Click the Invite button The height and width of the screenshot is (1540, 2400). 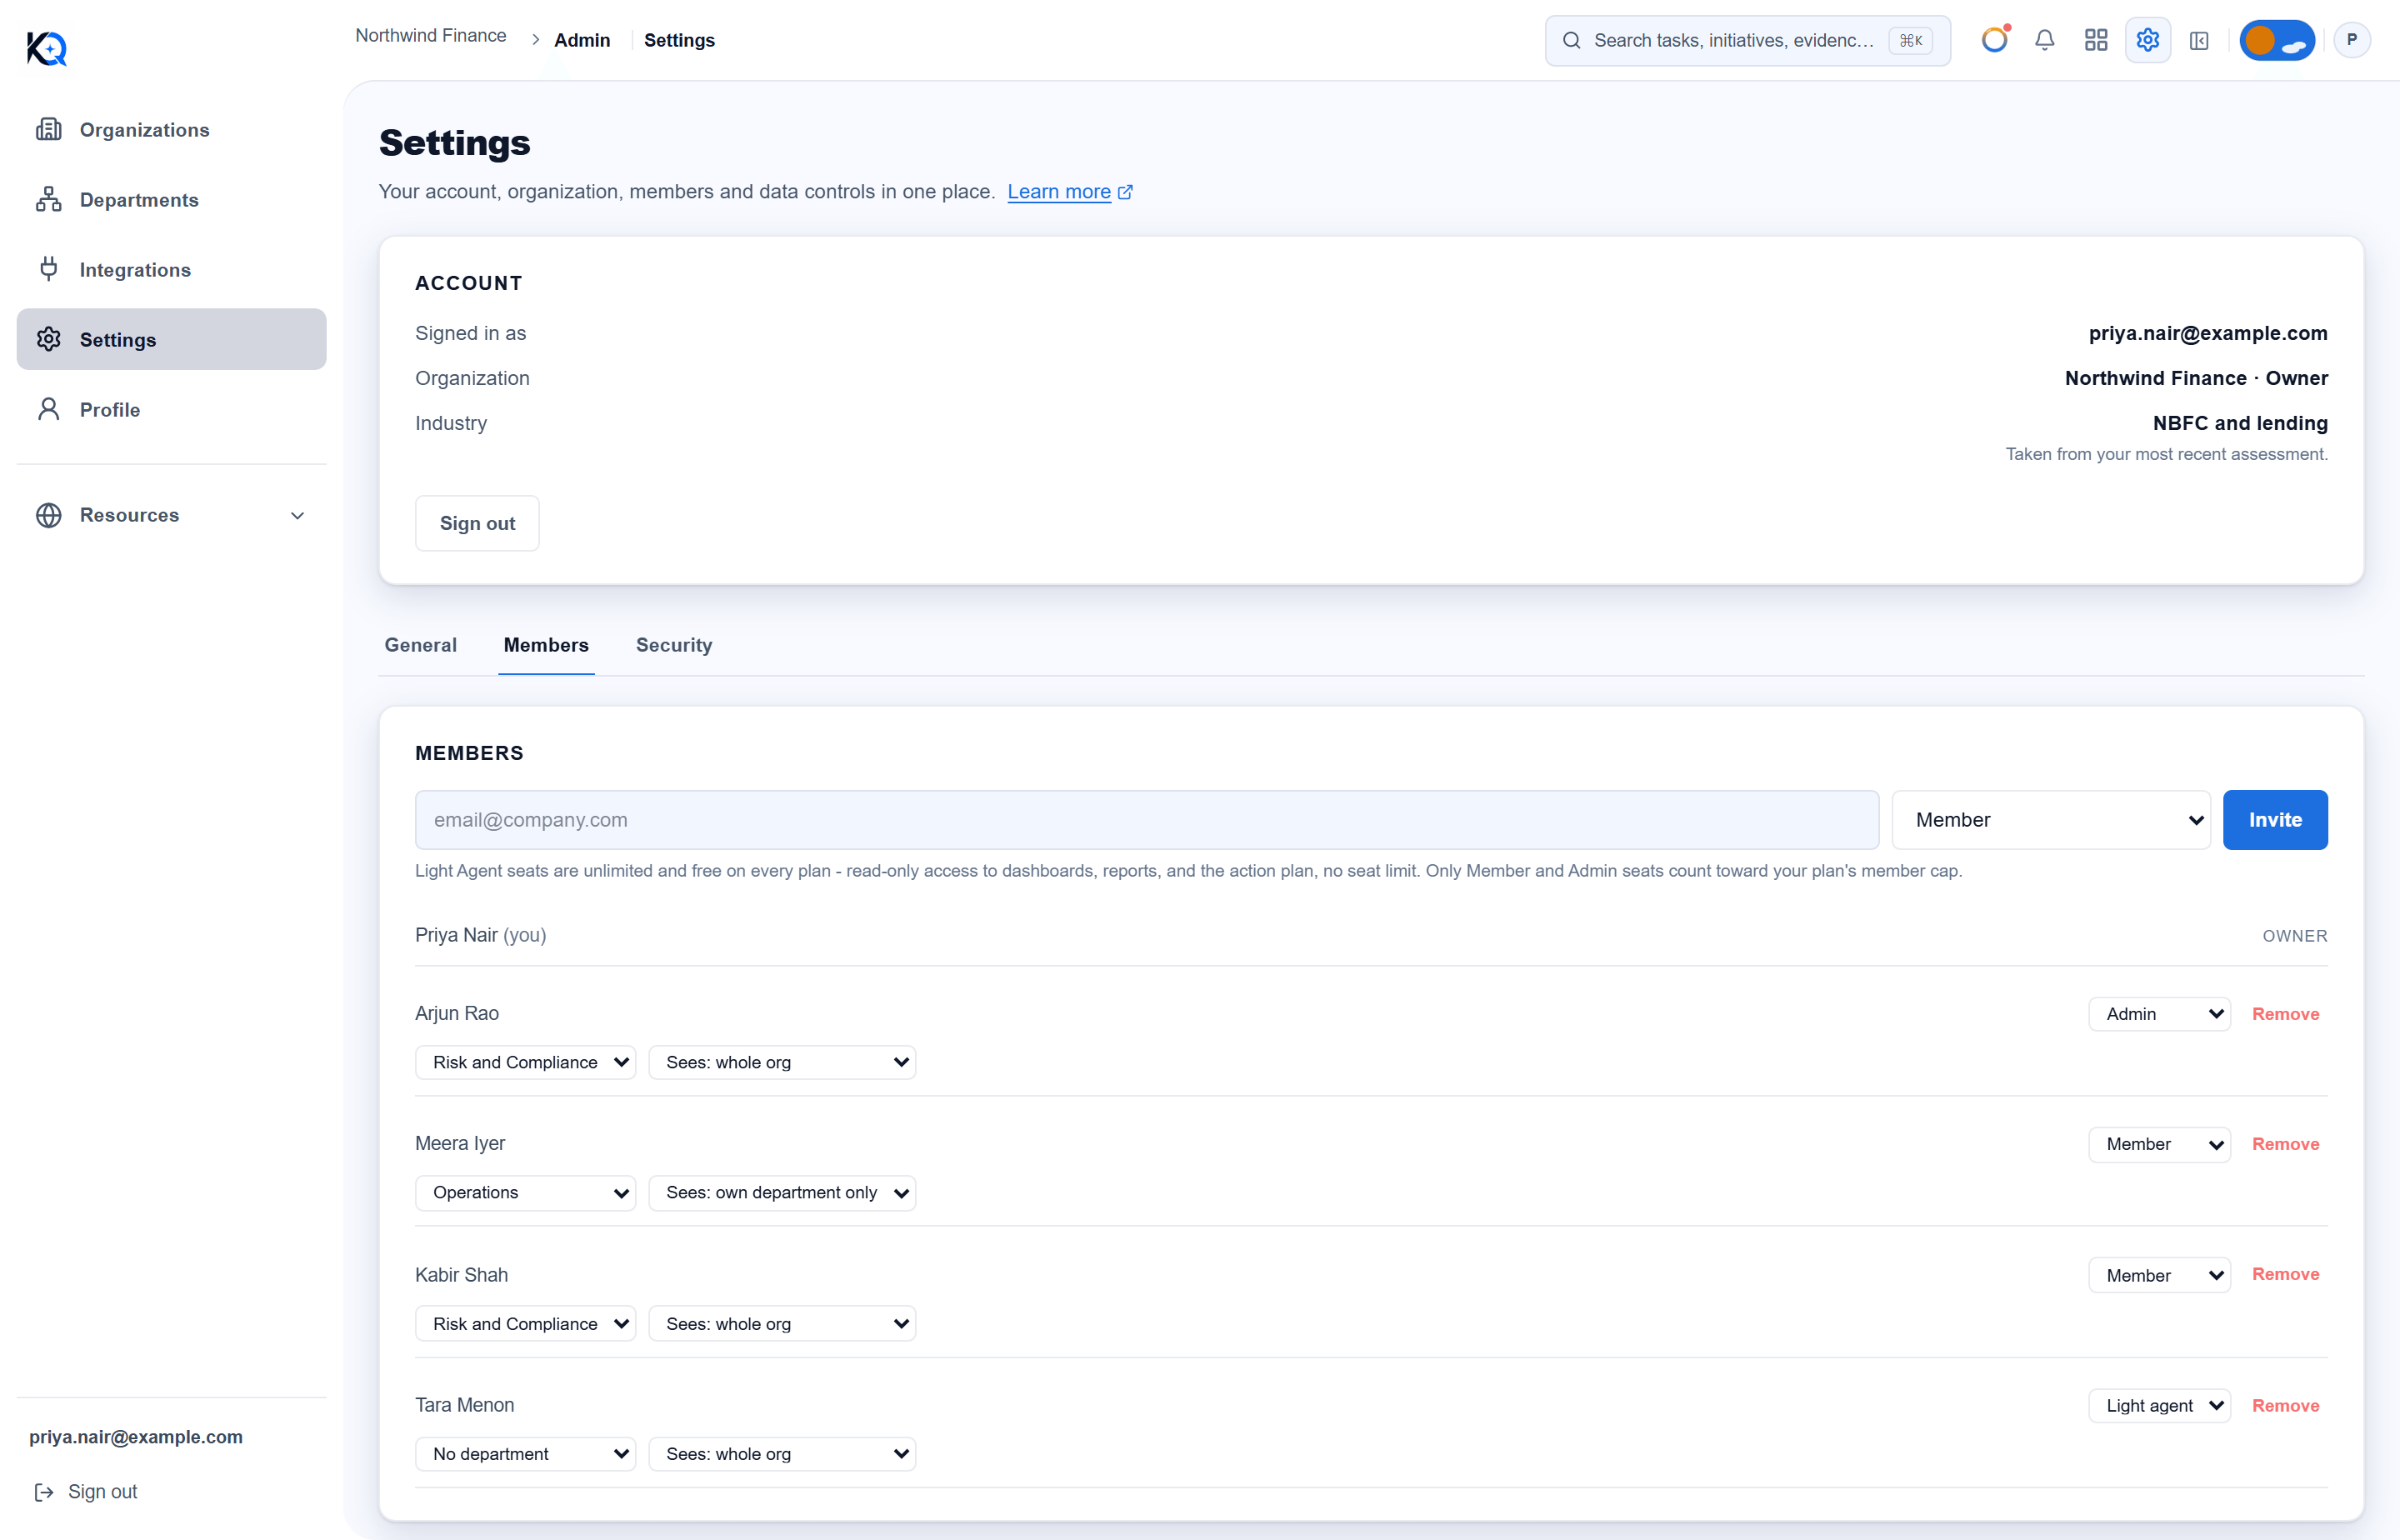[2275, 820]
